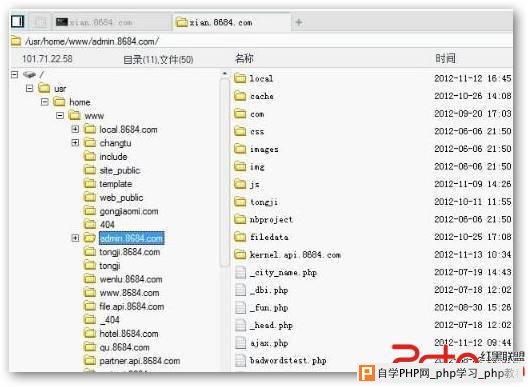Screen dimensions: 528x387
Task: Click the grayed icon beside layout button
Action: click(40, 22)
